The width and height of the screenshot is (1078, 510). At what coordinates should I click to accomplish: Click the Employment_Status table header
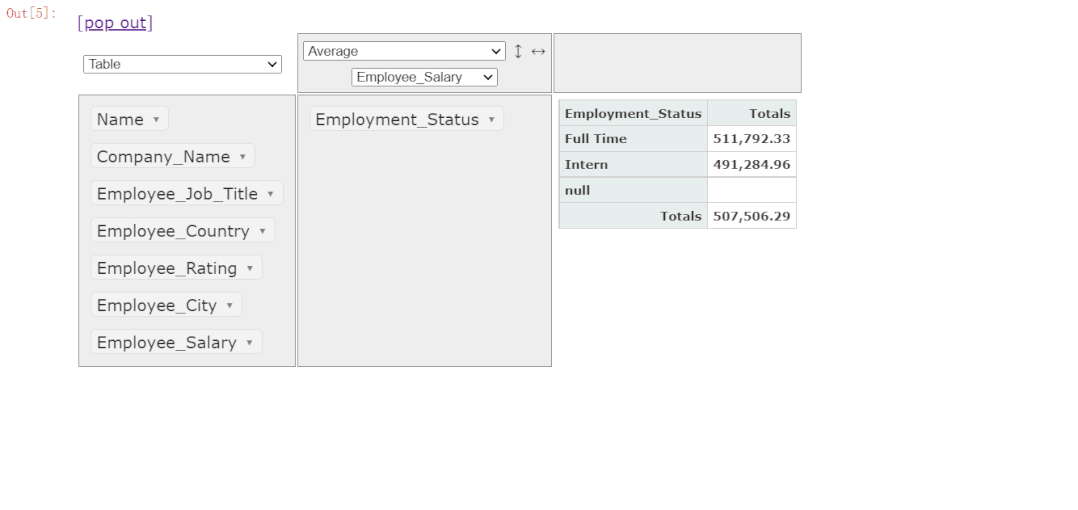coord(633,113)
